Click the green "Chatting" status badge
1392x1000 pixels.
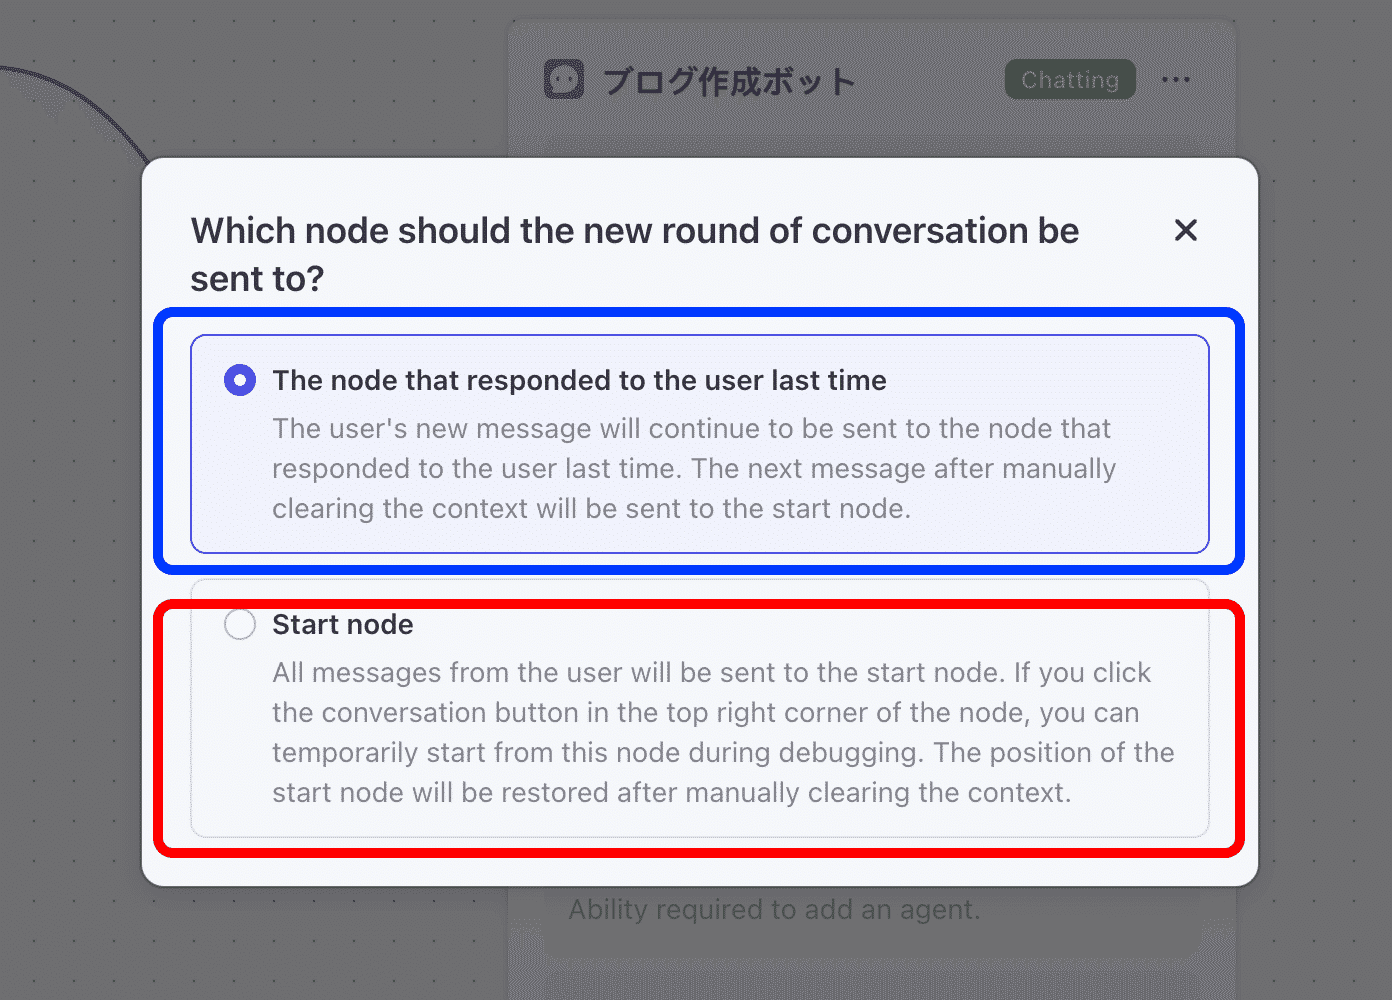pyautogui.click(x=1070, y=80)
